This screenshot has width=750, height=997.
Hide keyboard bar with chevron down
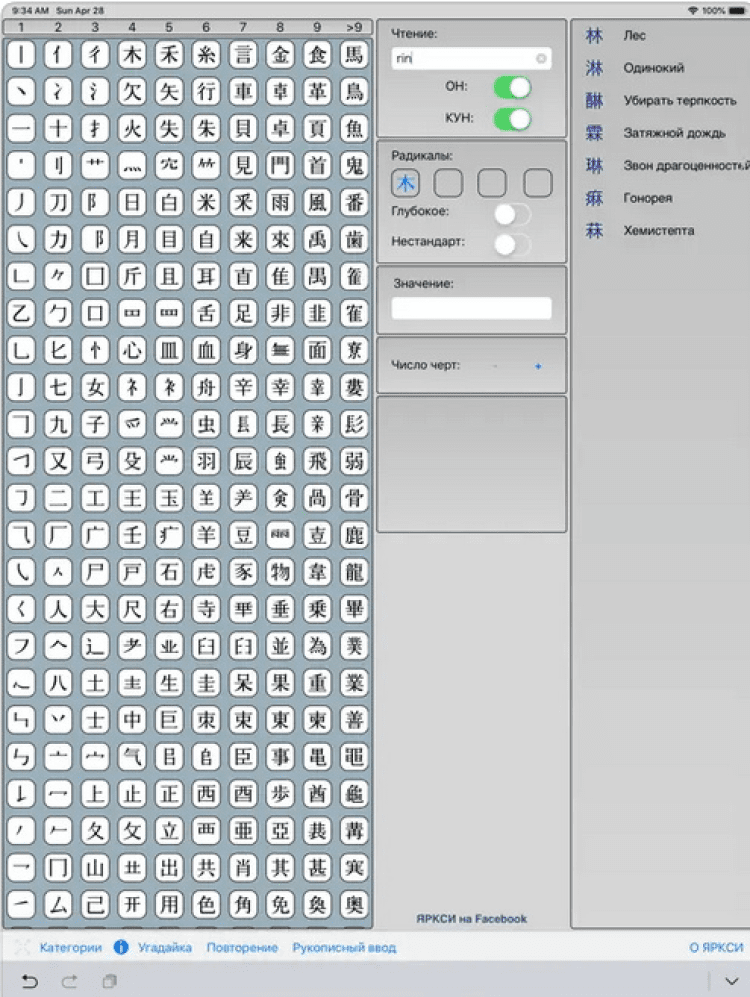(x=732, y=981)
